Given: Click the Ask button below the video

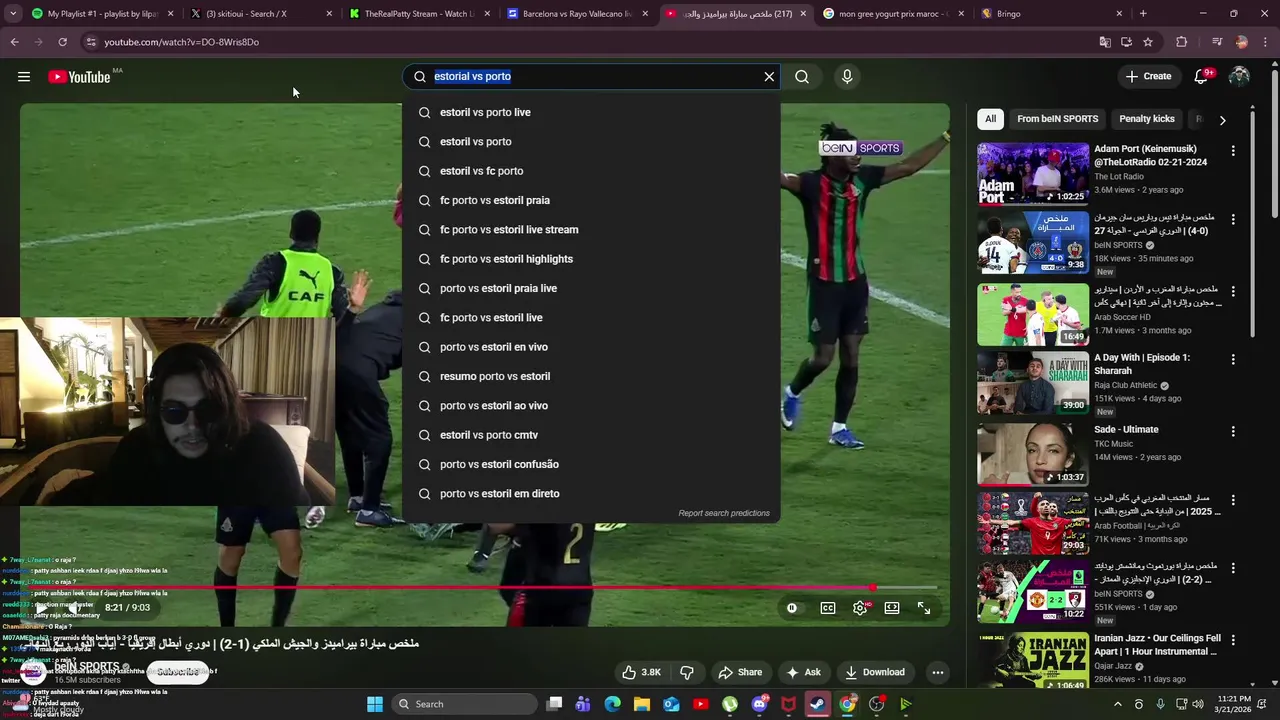Looking at the screenshot, I should point(804,673).
